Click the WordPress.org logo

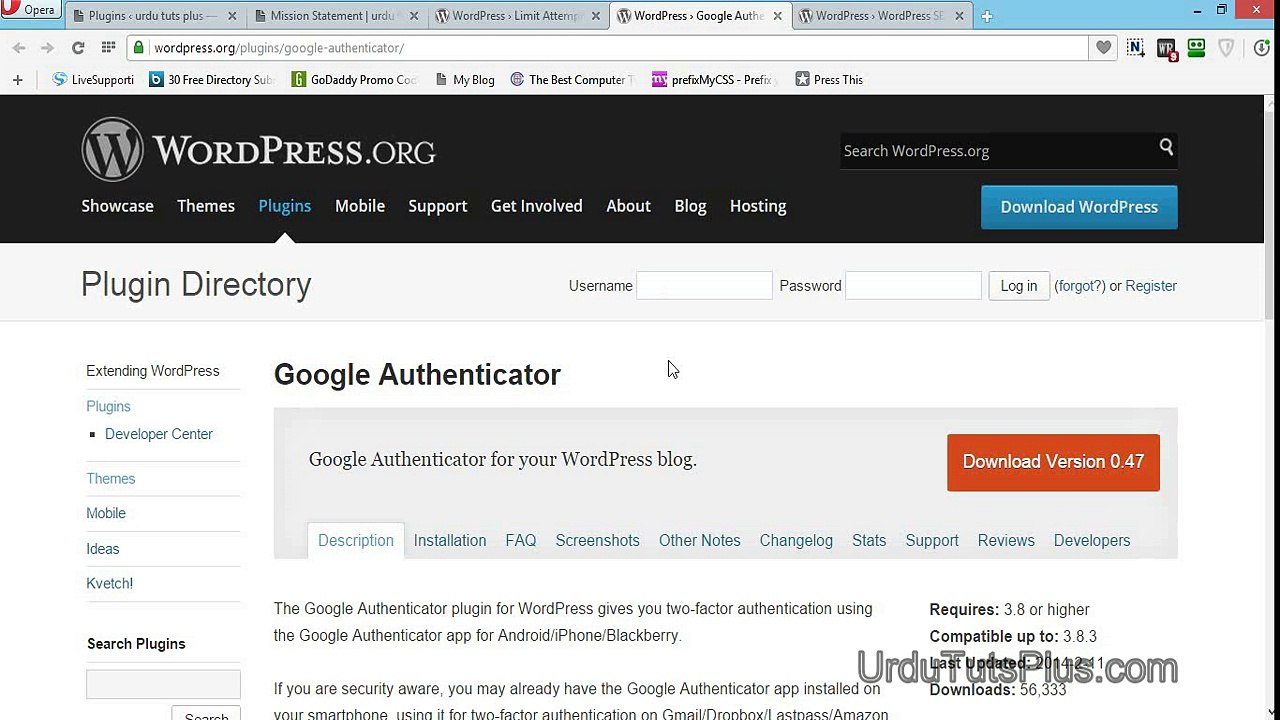258,150
